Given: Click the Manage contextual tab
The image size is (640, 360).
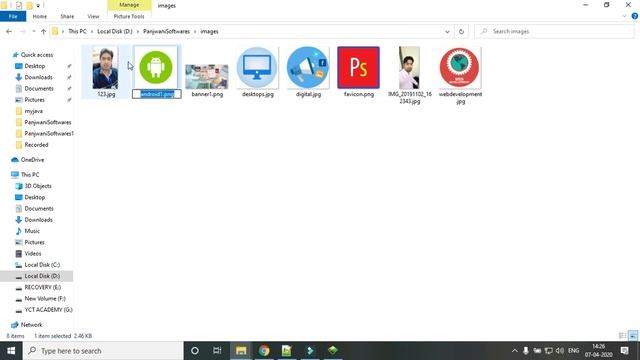Looking at the screenshot, I should 129,5.
